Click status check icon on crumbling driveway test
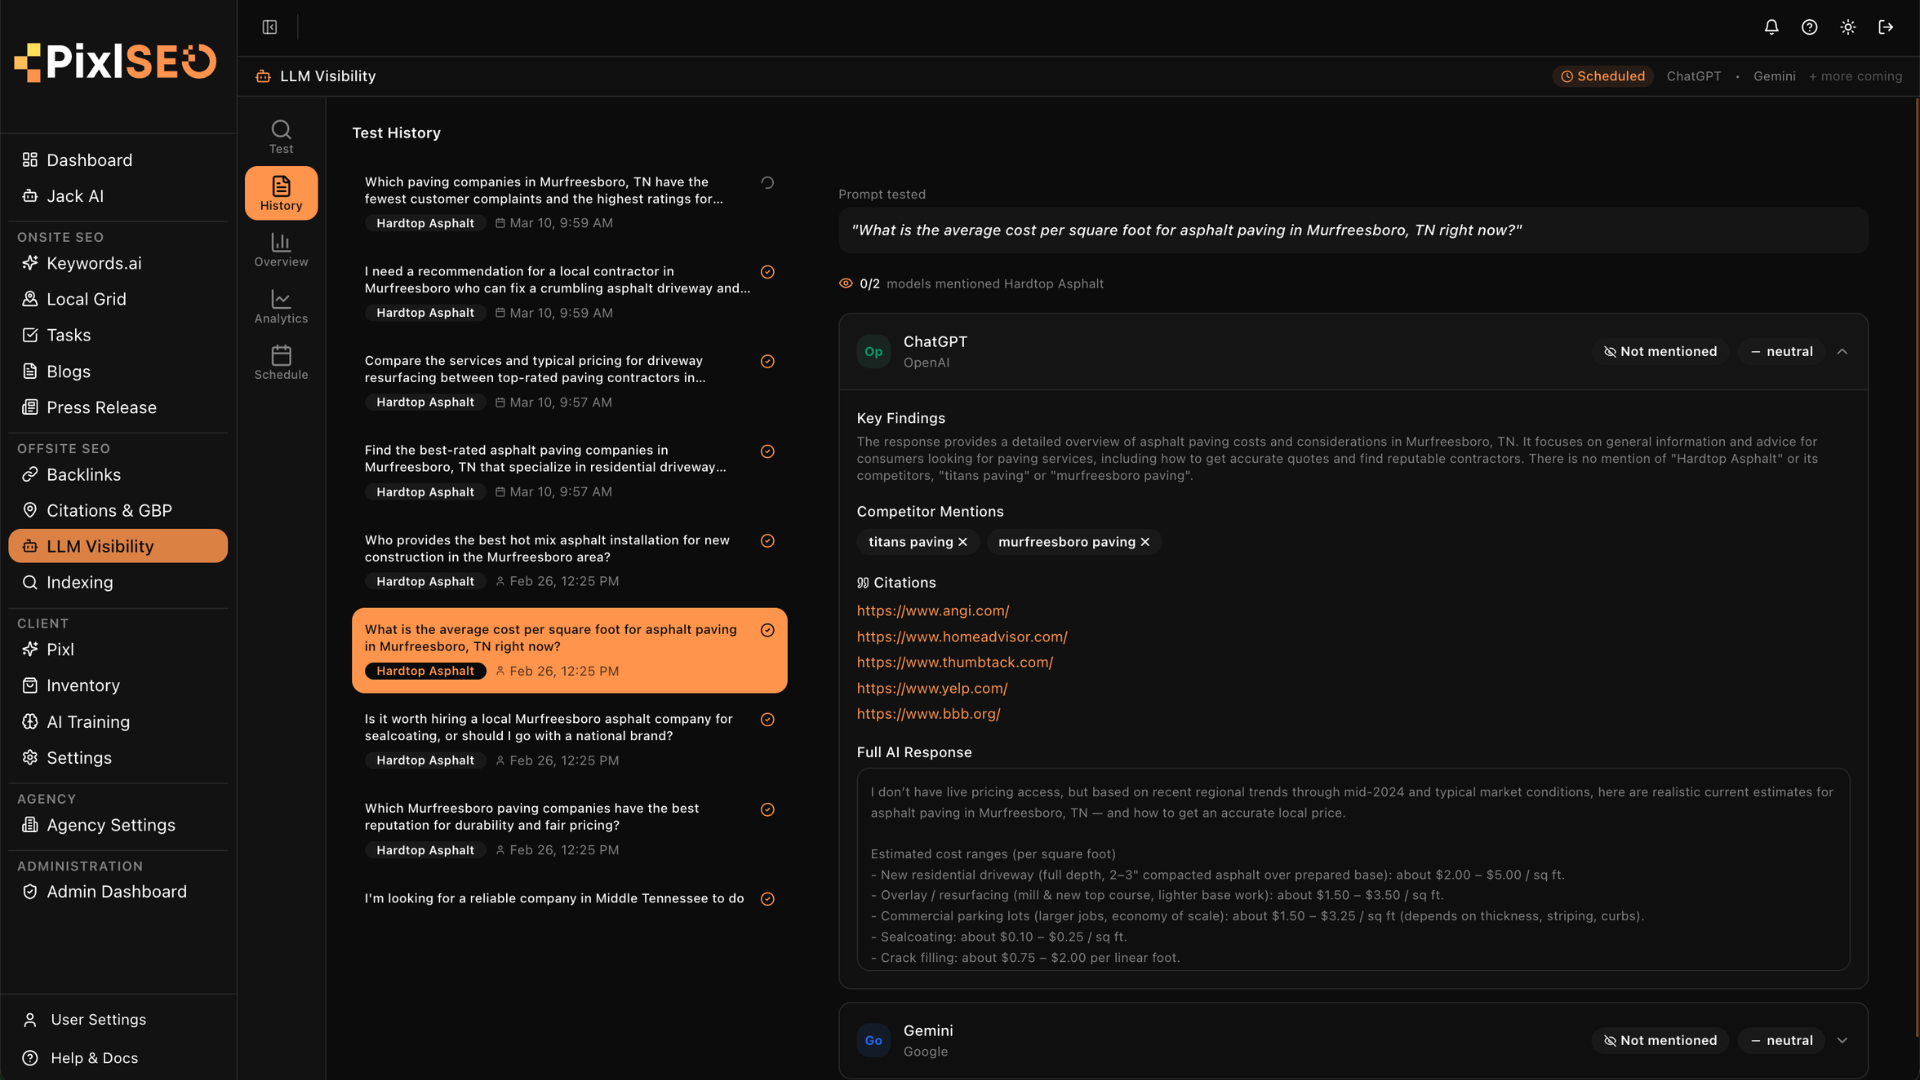The image size is (1920, 1080). point(768,272)
